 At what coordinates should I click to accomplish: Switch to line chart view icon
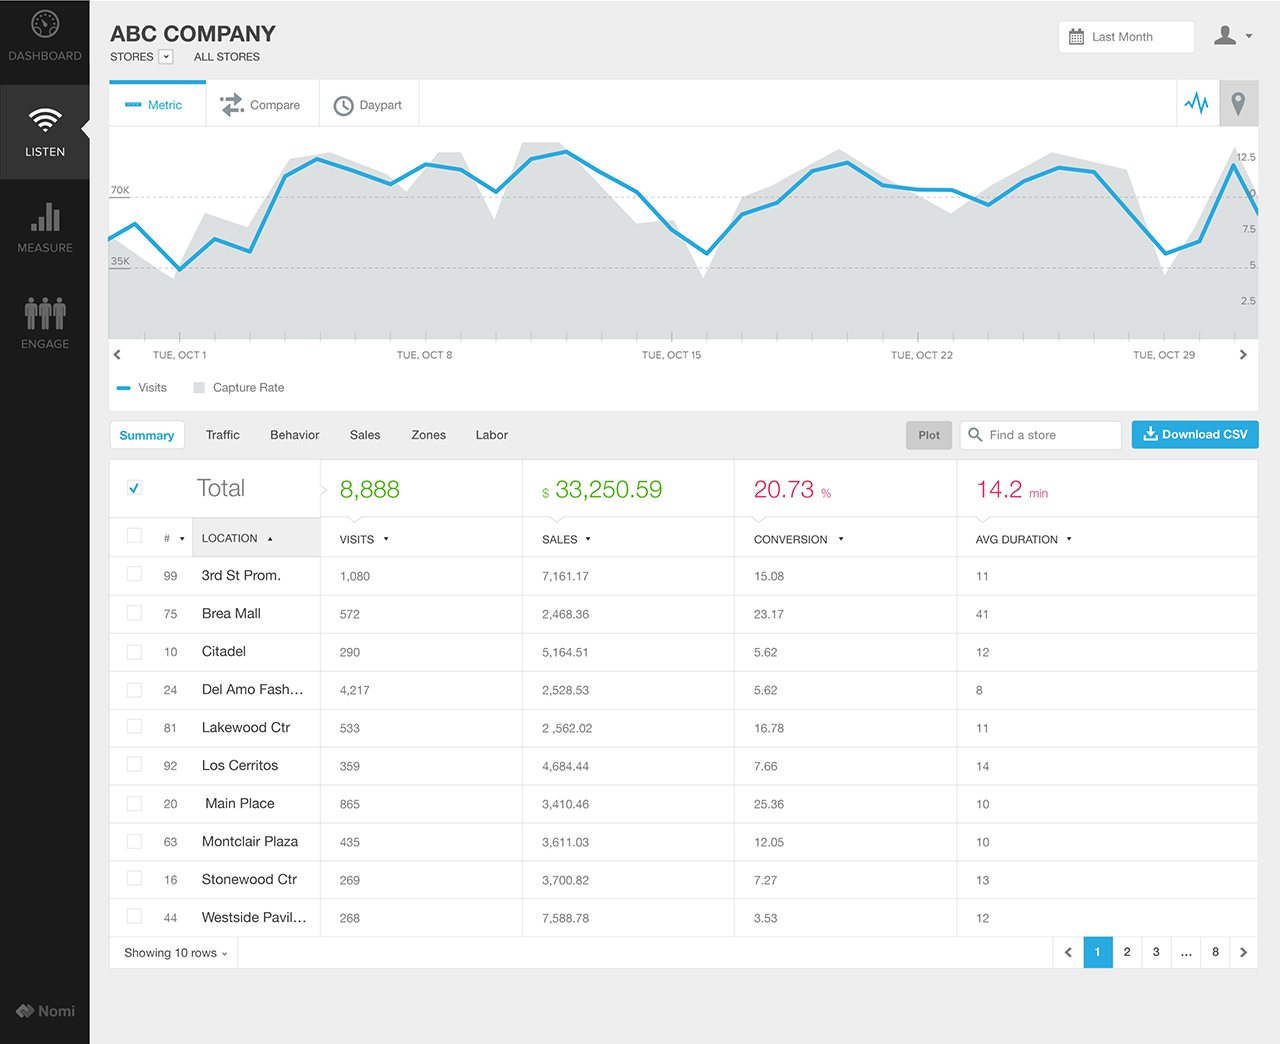pos(1197,103)
